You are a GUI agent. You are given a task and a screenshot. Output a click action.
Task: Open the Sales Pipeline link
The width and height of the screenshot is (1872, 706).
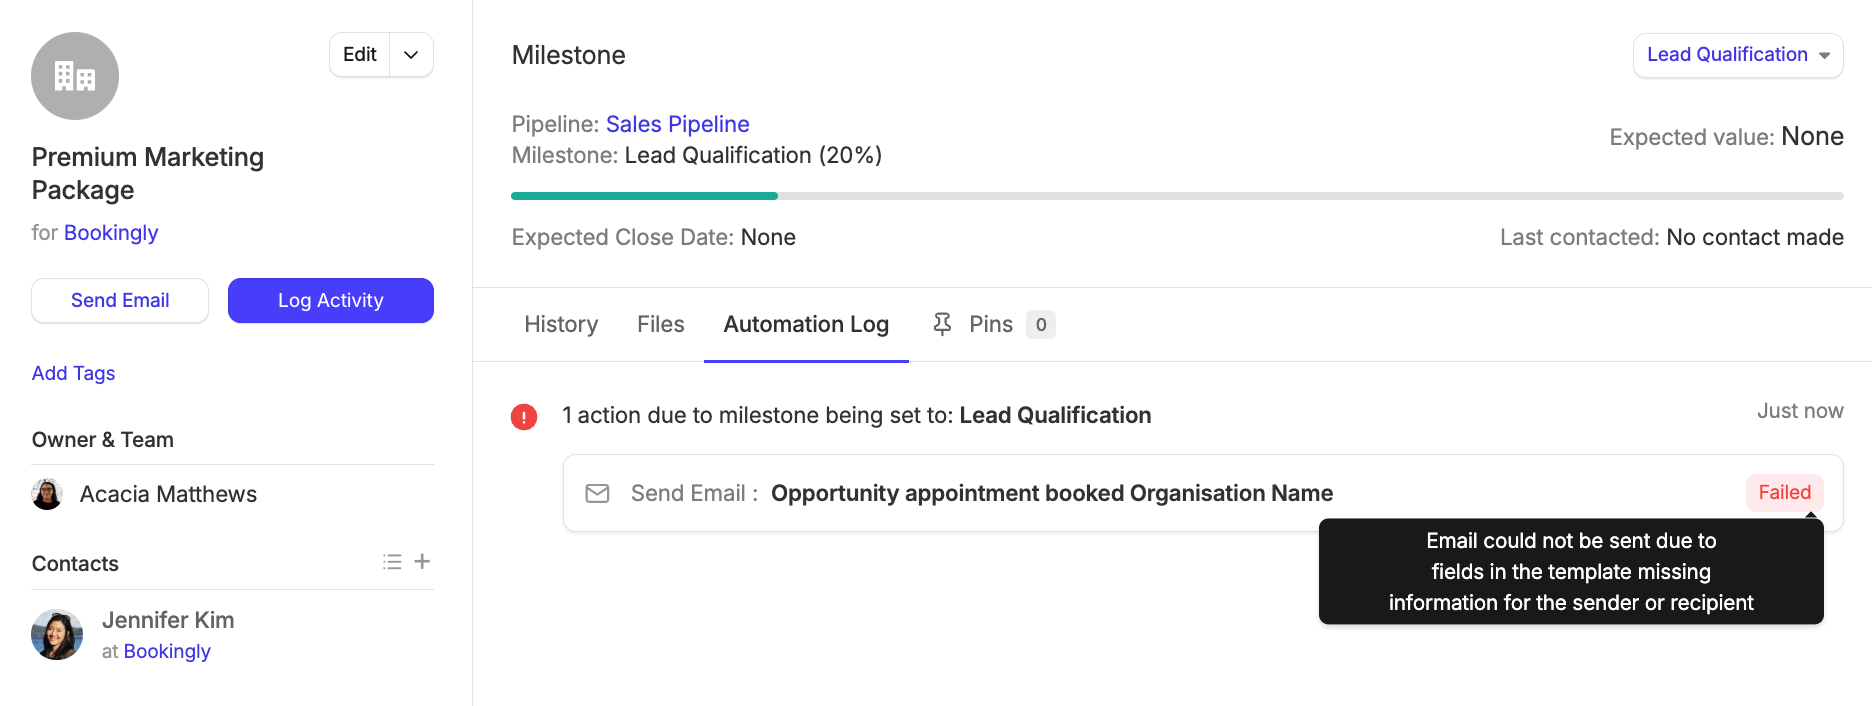coord(678,124)
